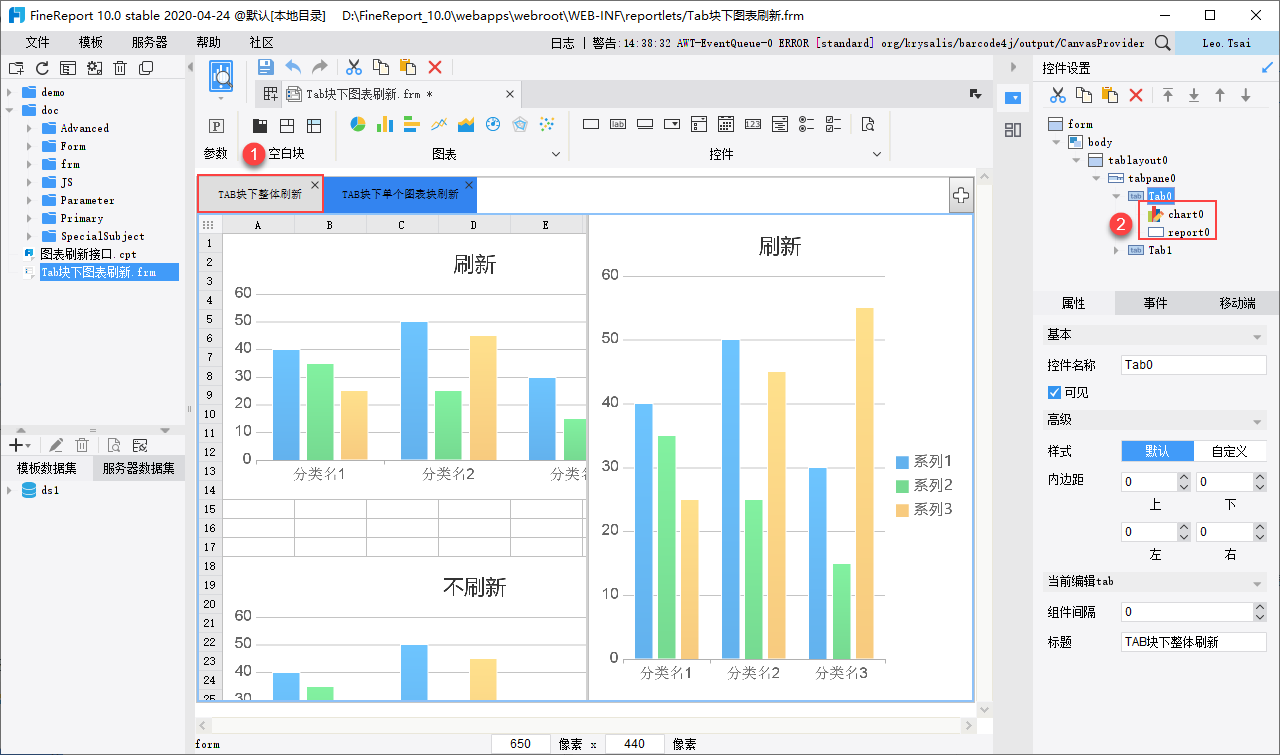Click the plus button to add a tab

(961, 196)
